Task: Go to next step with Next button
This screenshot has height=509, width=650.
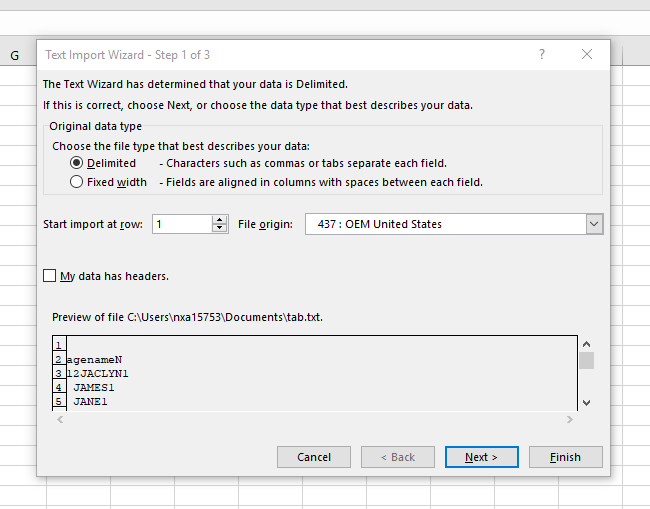Action: [482, 457]
